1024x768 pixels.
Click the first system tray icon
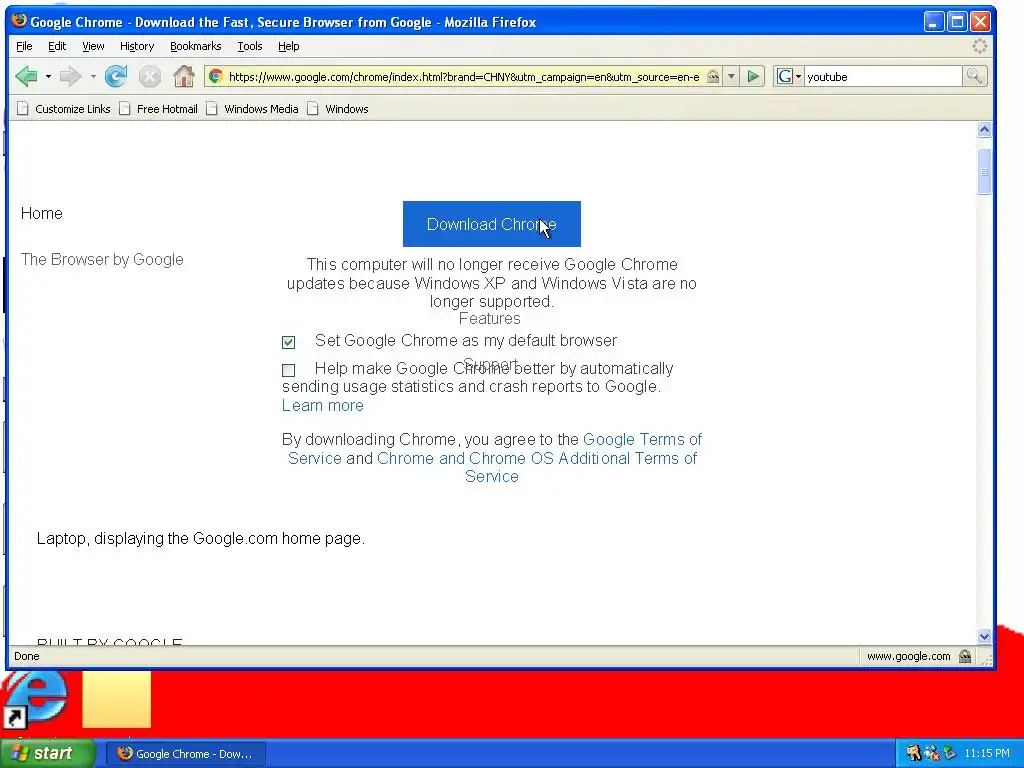pyautogui.click(x=912, y=754)
